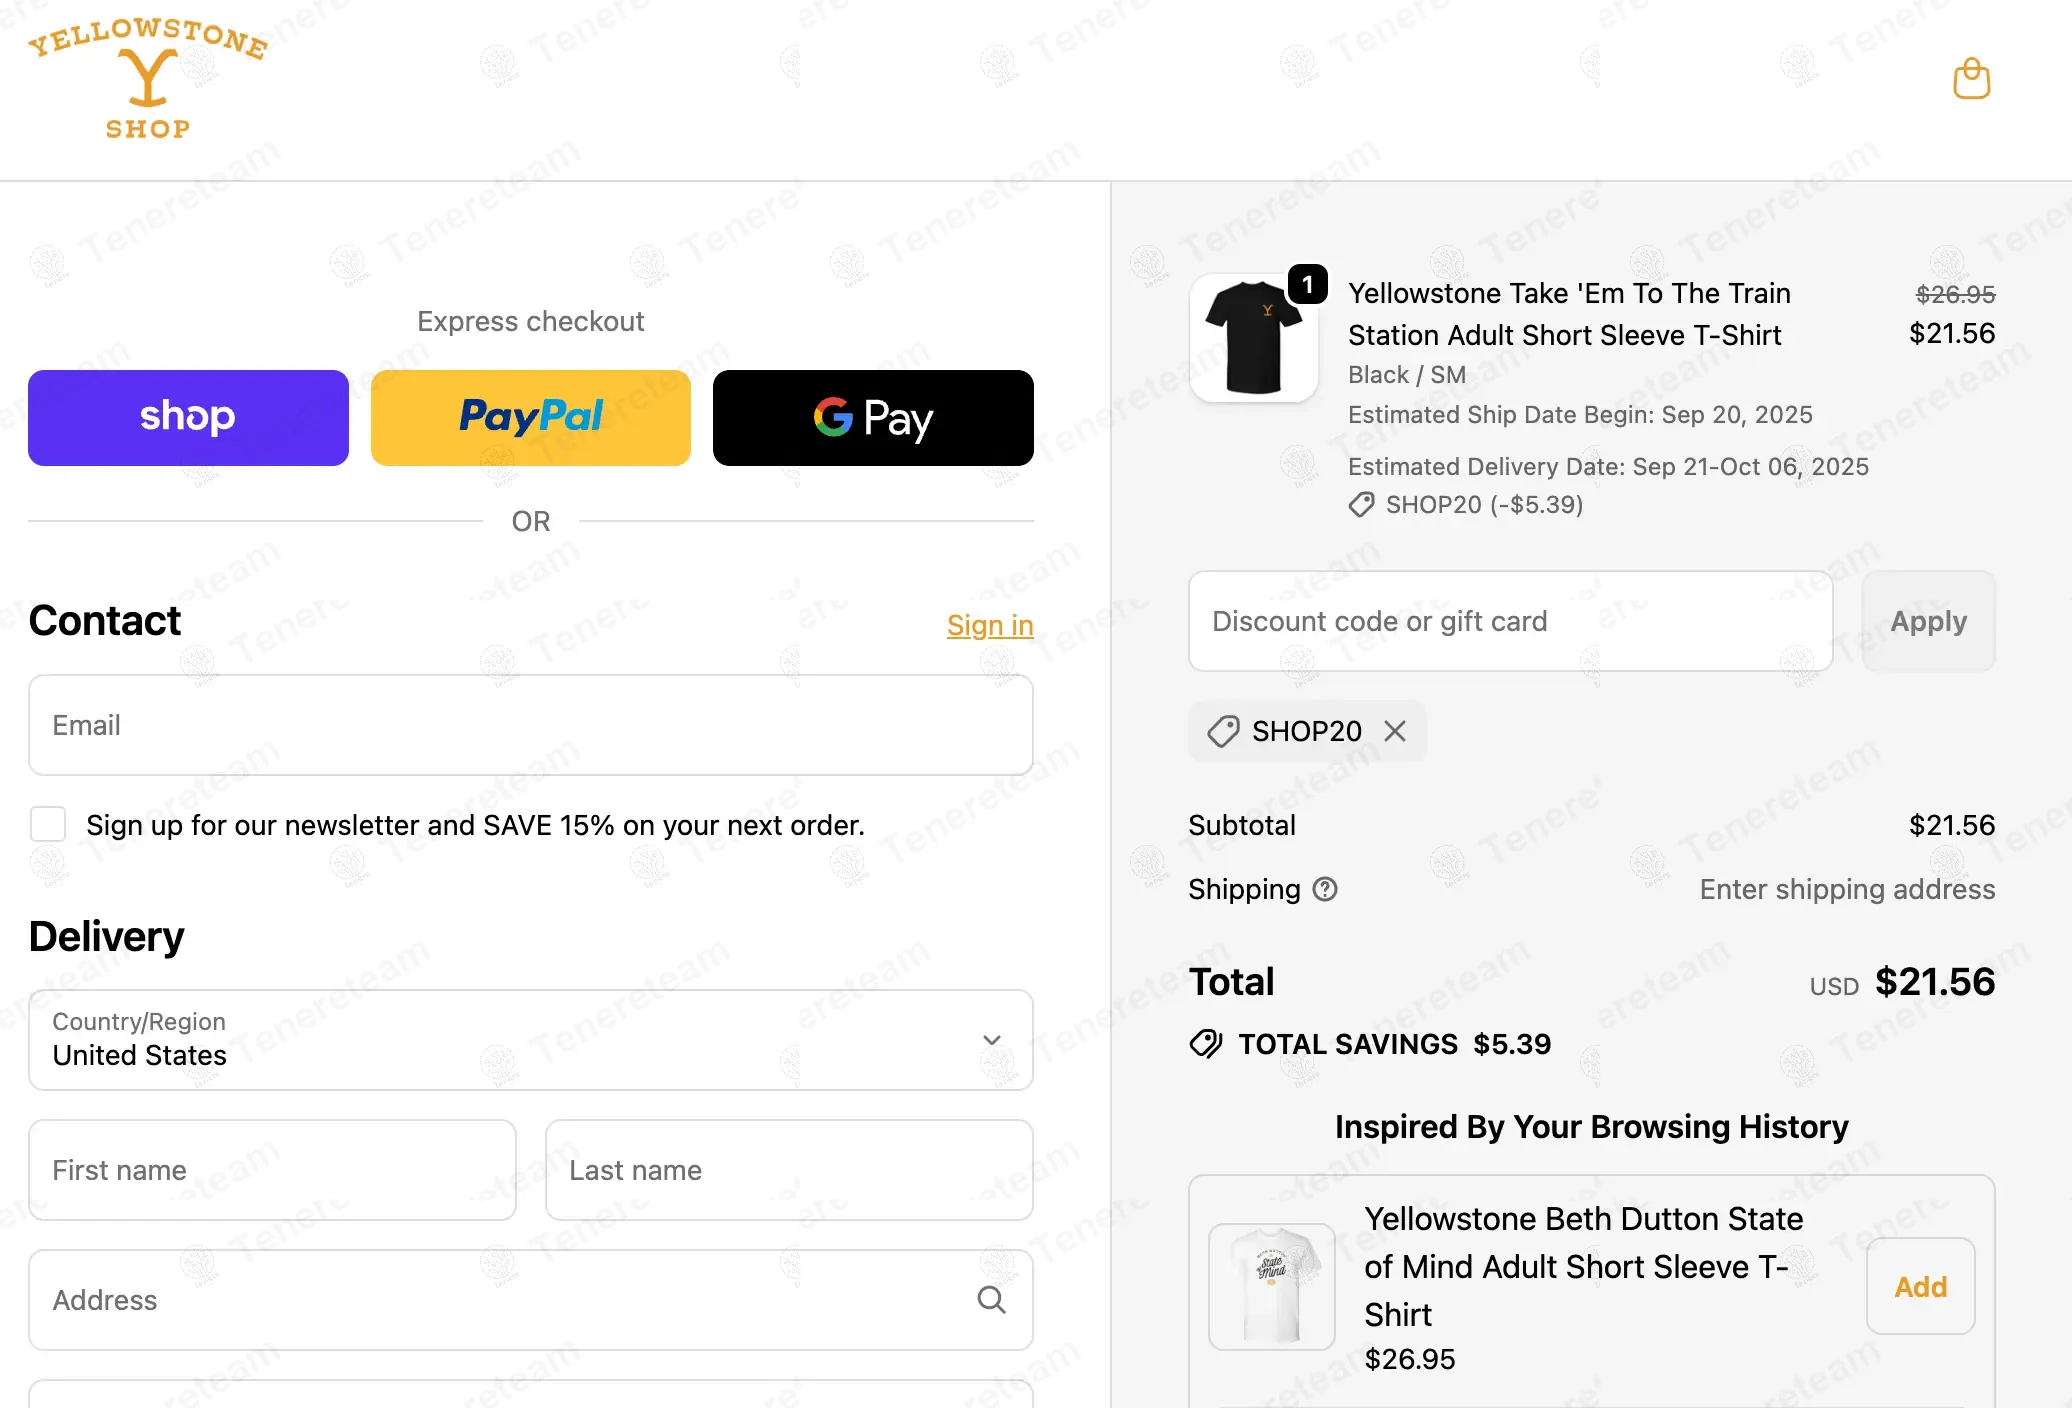Click into the Last name field
The height and width of the screenshot is (1408, 2072).
[x=788, y=1170]
